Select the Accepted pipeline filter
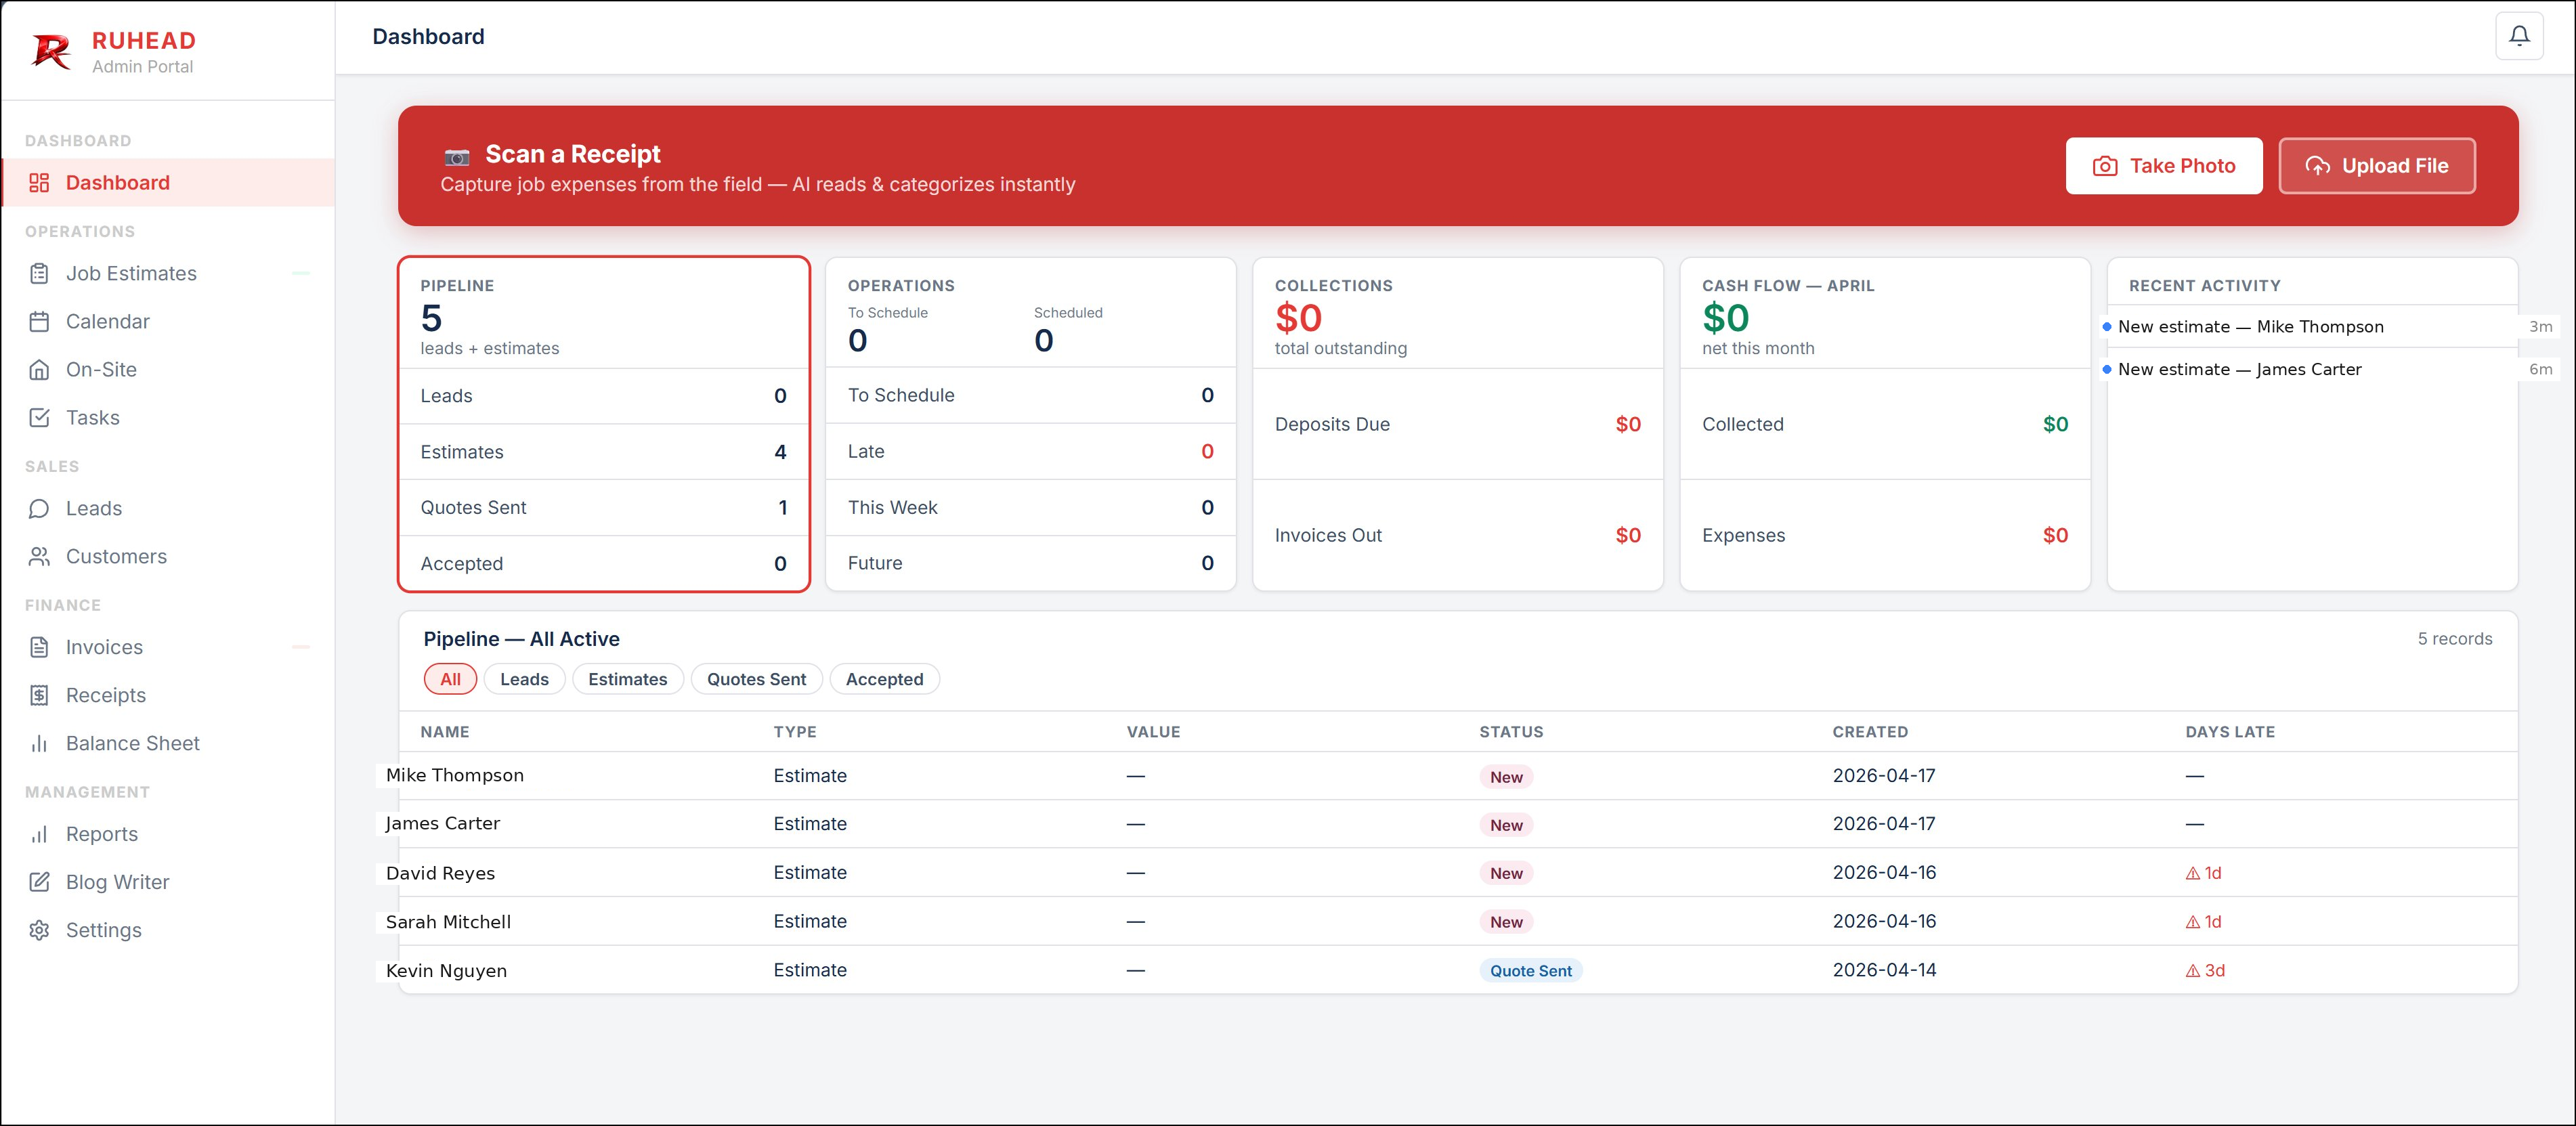The height and width of the screenshot is (1126, 2576). (884, 679)
